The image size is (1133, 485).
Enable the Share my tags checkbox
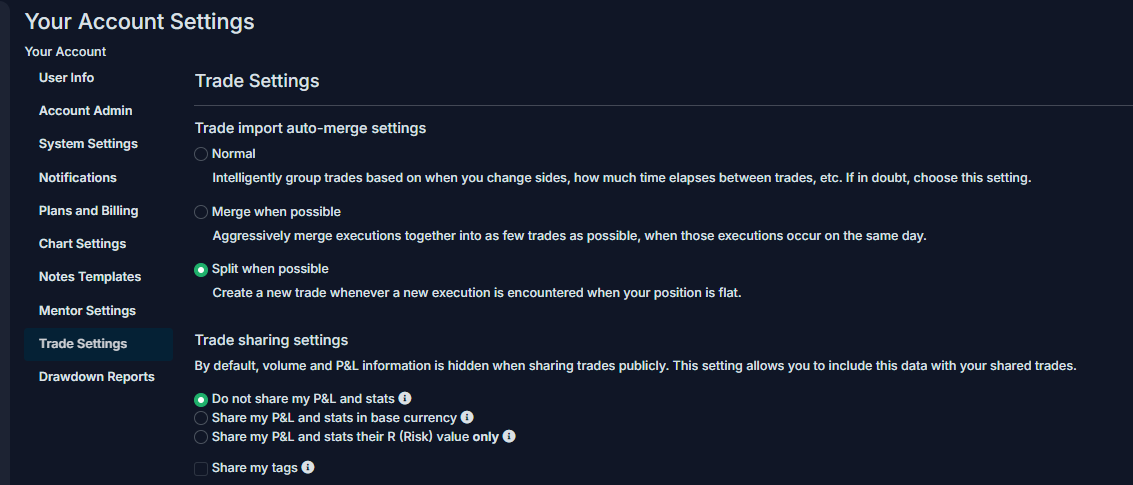(x=201, y=469)
